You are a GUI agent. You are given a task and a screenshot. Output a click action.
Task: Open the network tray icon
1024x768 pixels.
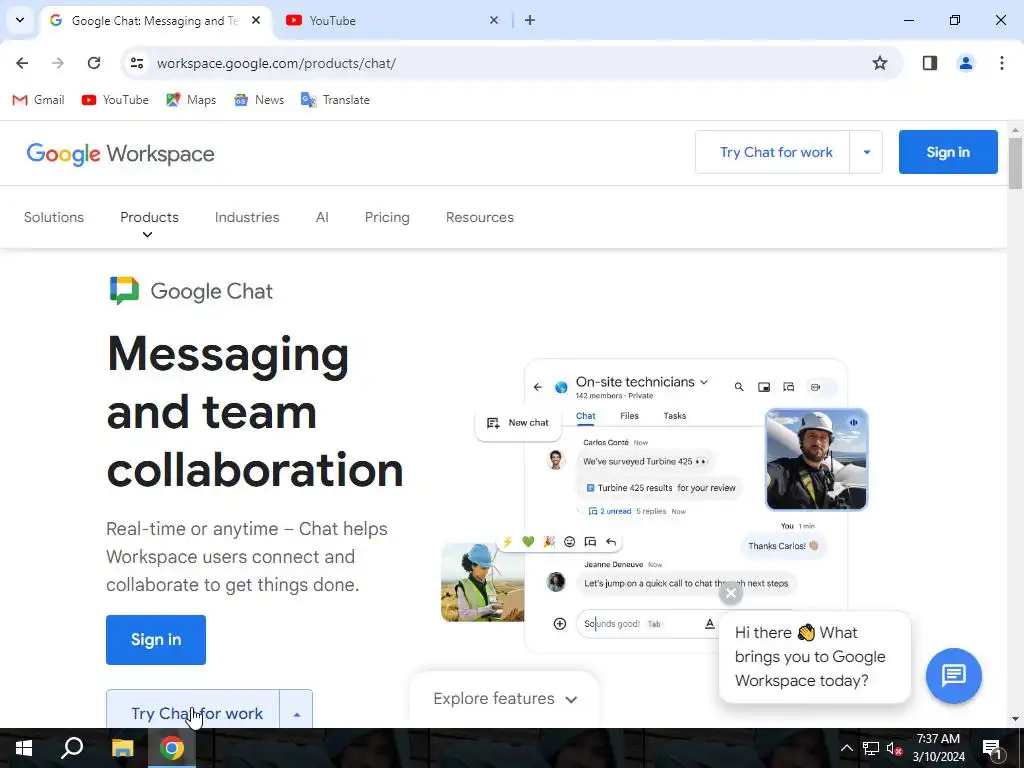pos(871,748)
